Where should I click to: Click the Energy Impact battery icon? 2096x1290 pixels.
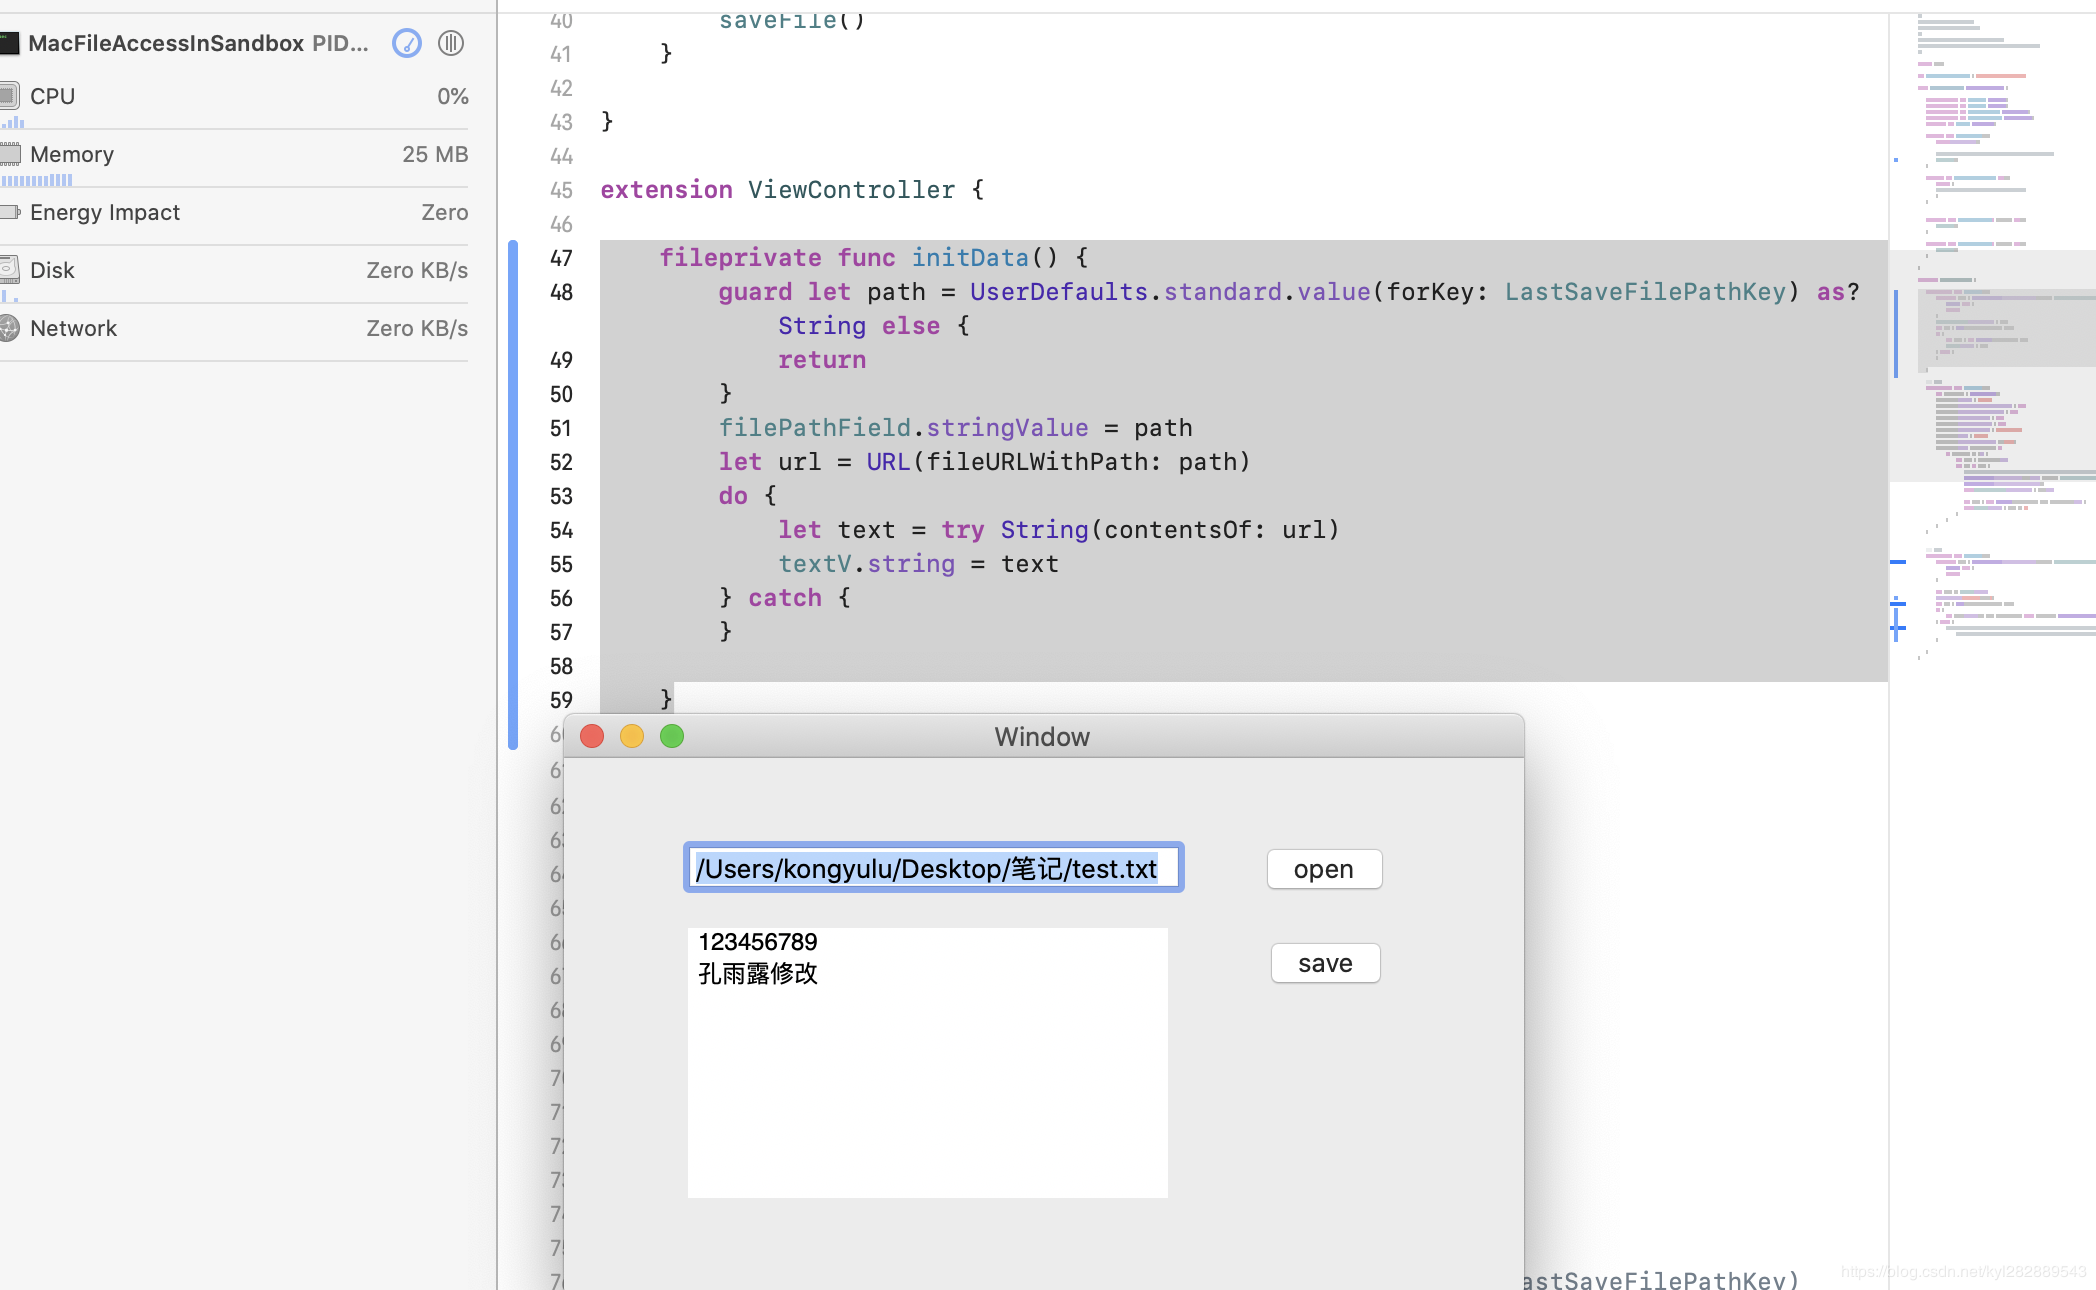coord(9,212)
